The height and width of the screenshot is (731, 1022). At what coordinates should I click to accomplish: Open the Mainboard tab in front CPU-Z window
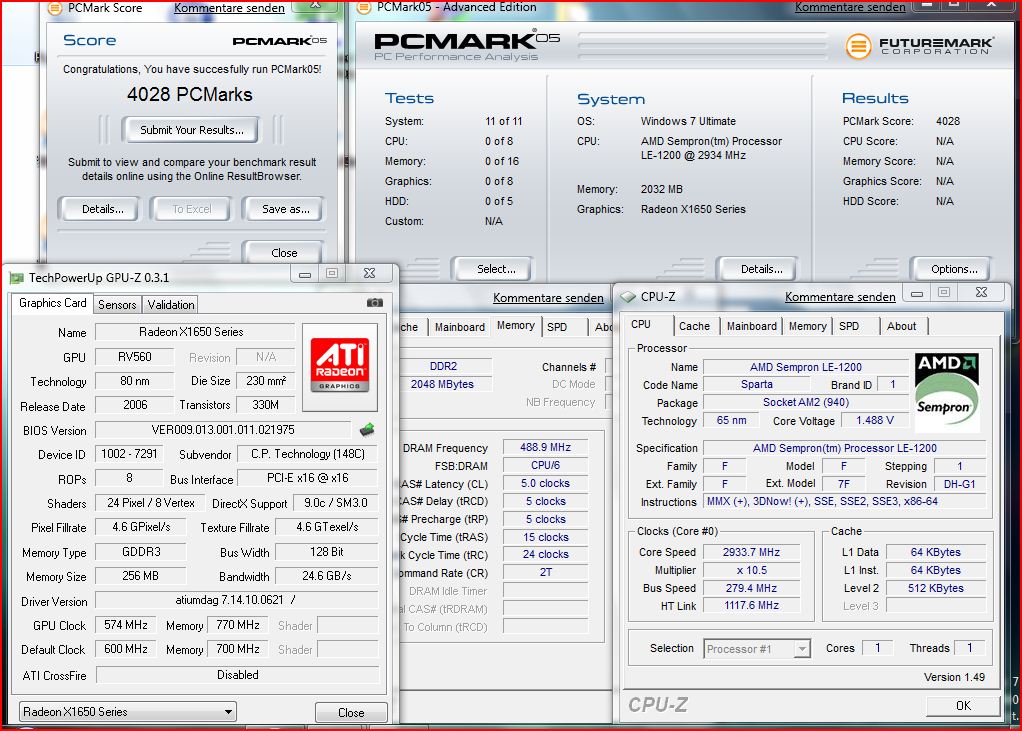pos(752,326)
